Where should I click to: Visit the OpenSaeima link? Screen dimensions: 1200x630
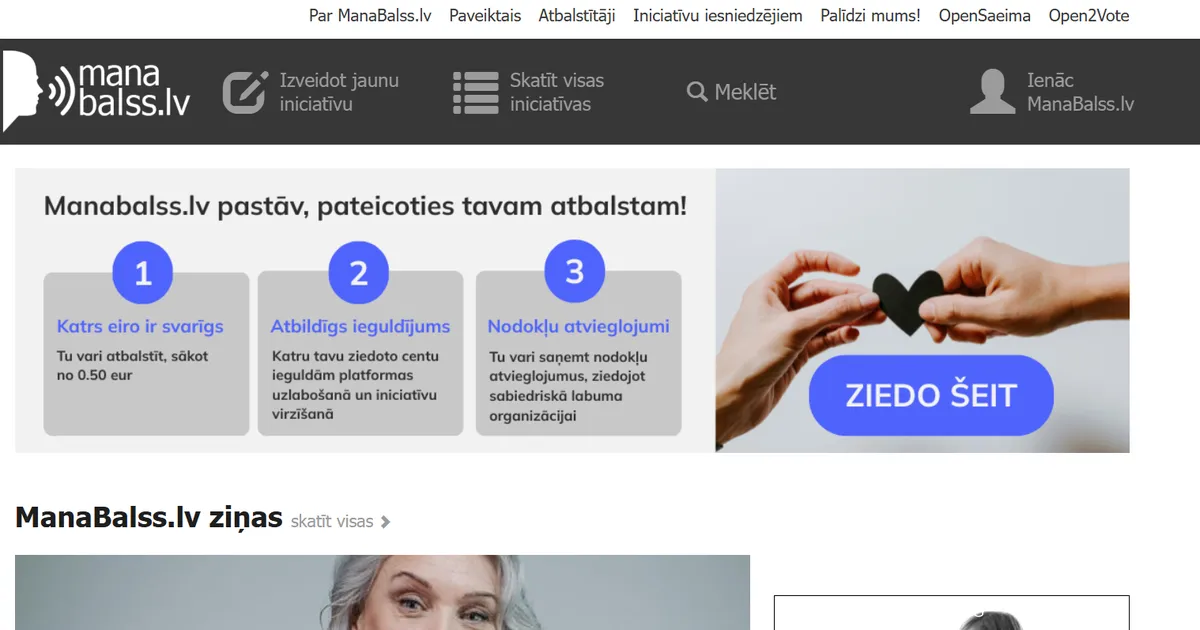[984, 16]
